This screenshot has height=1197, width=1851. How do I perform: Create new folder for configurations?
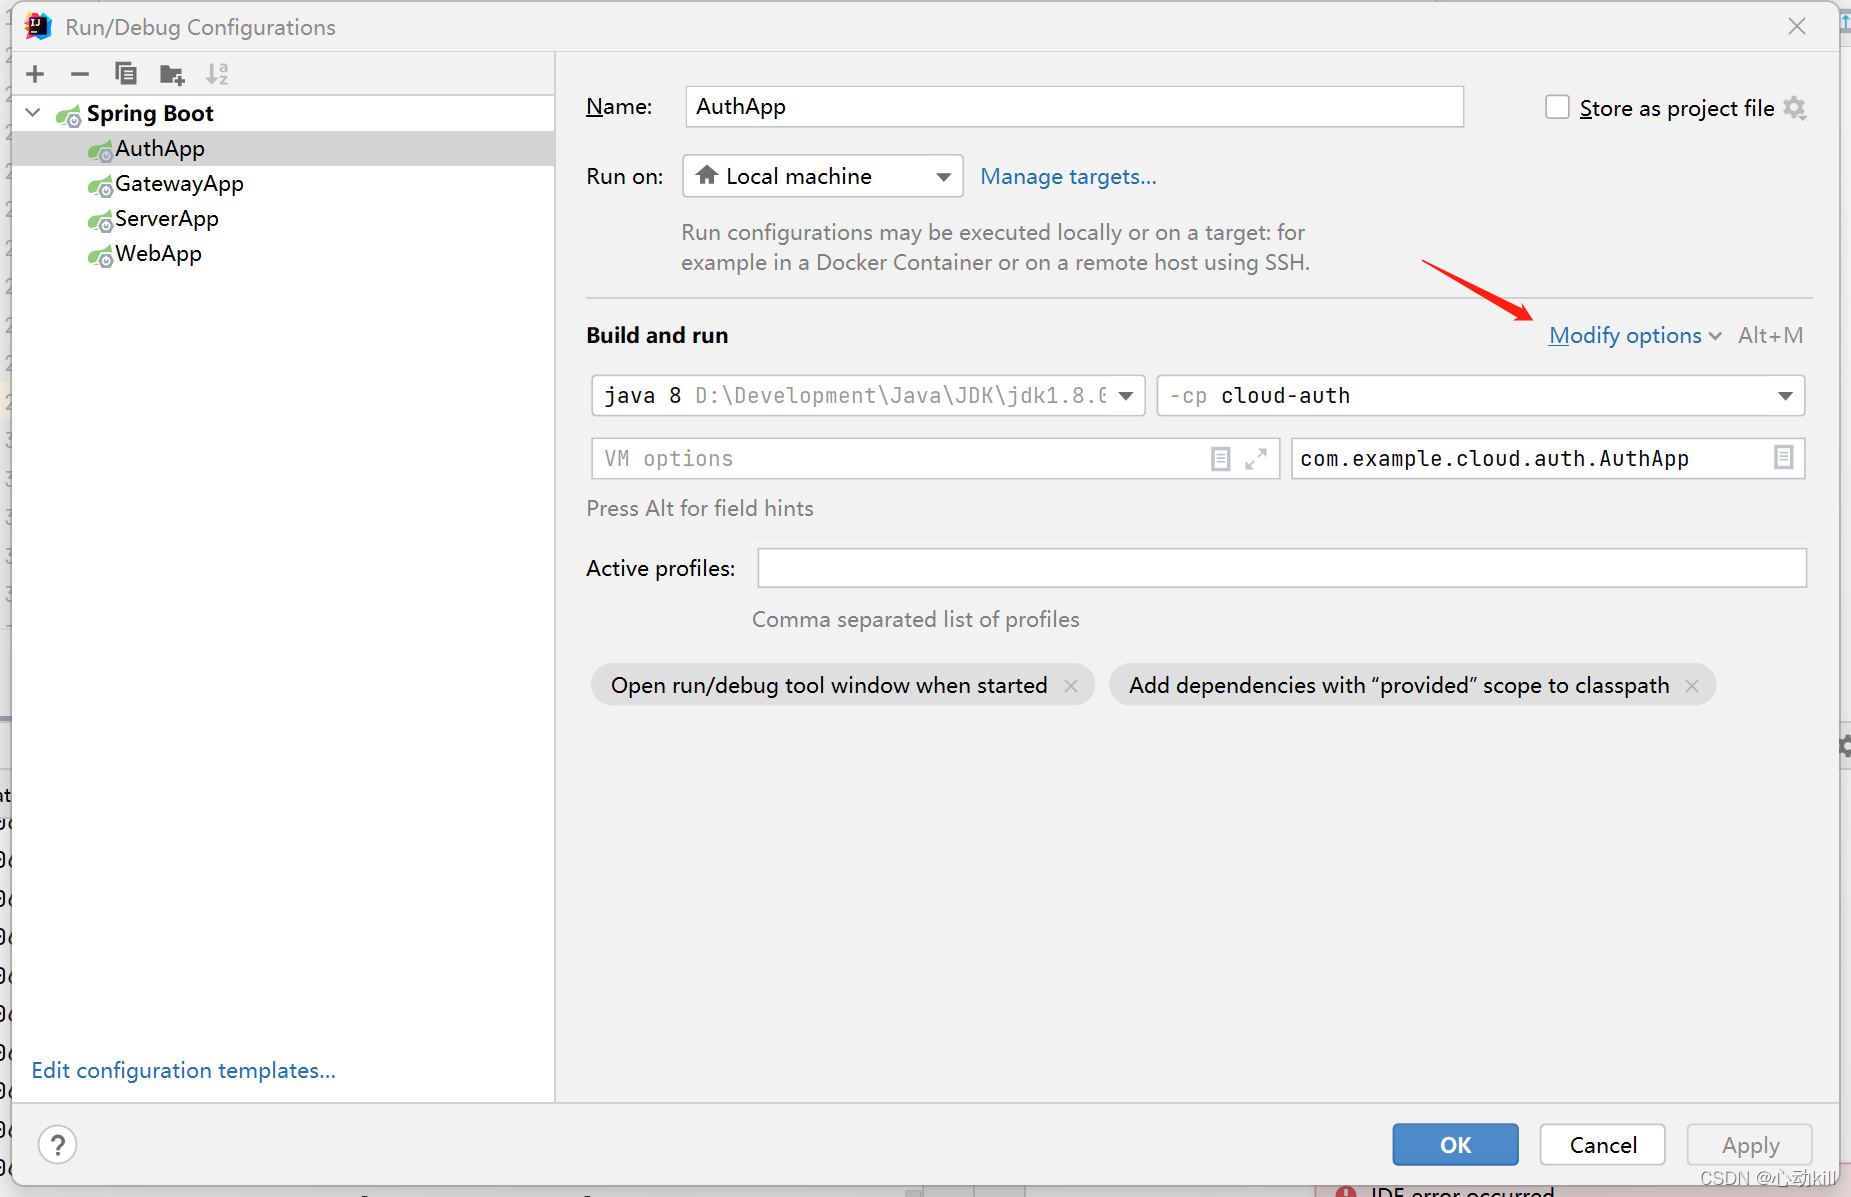coord(172,74)
